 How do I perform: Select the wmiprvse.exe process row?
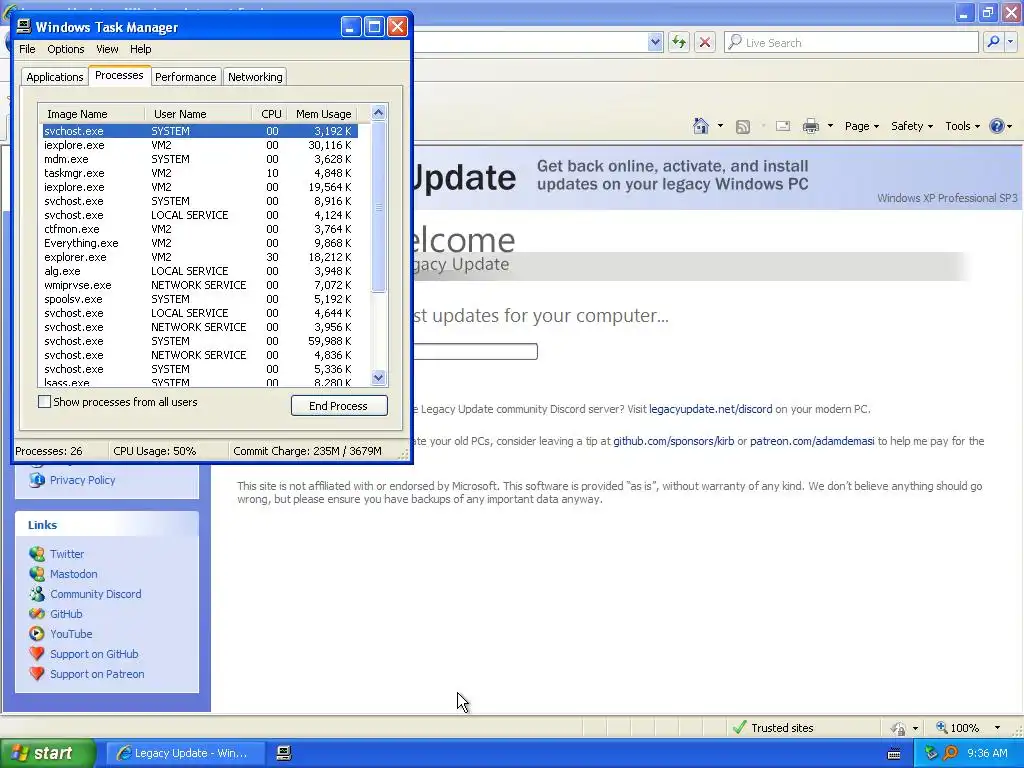pos(200,285)
